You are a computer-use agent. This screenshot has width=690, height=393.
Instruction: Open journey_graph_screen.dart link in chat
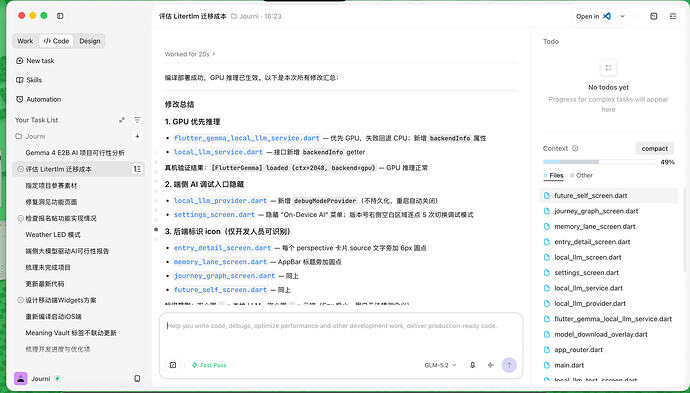pos(224,276)
